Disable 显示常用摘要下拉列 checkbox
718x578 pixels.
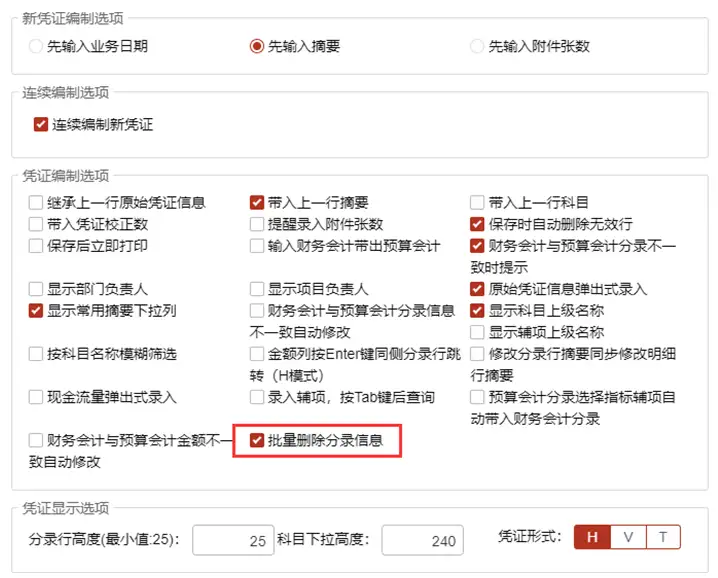(x=36, y=311)
